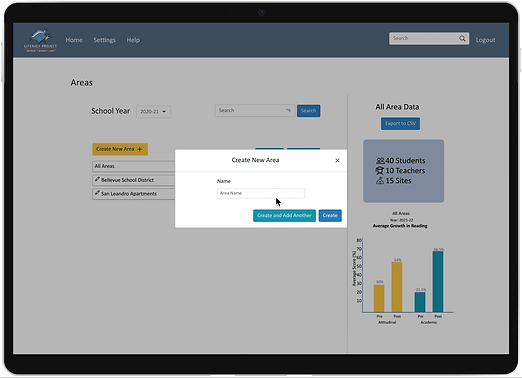Click the Create and Add Another button
Image resolution: width=522 pixels, height=378 pixels.
(284, 215)
